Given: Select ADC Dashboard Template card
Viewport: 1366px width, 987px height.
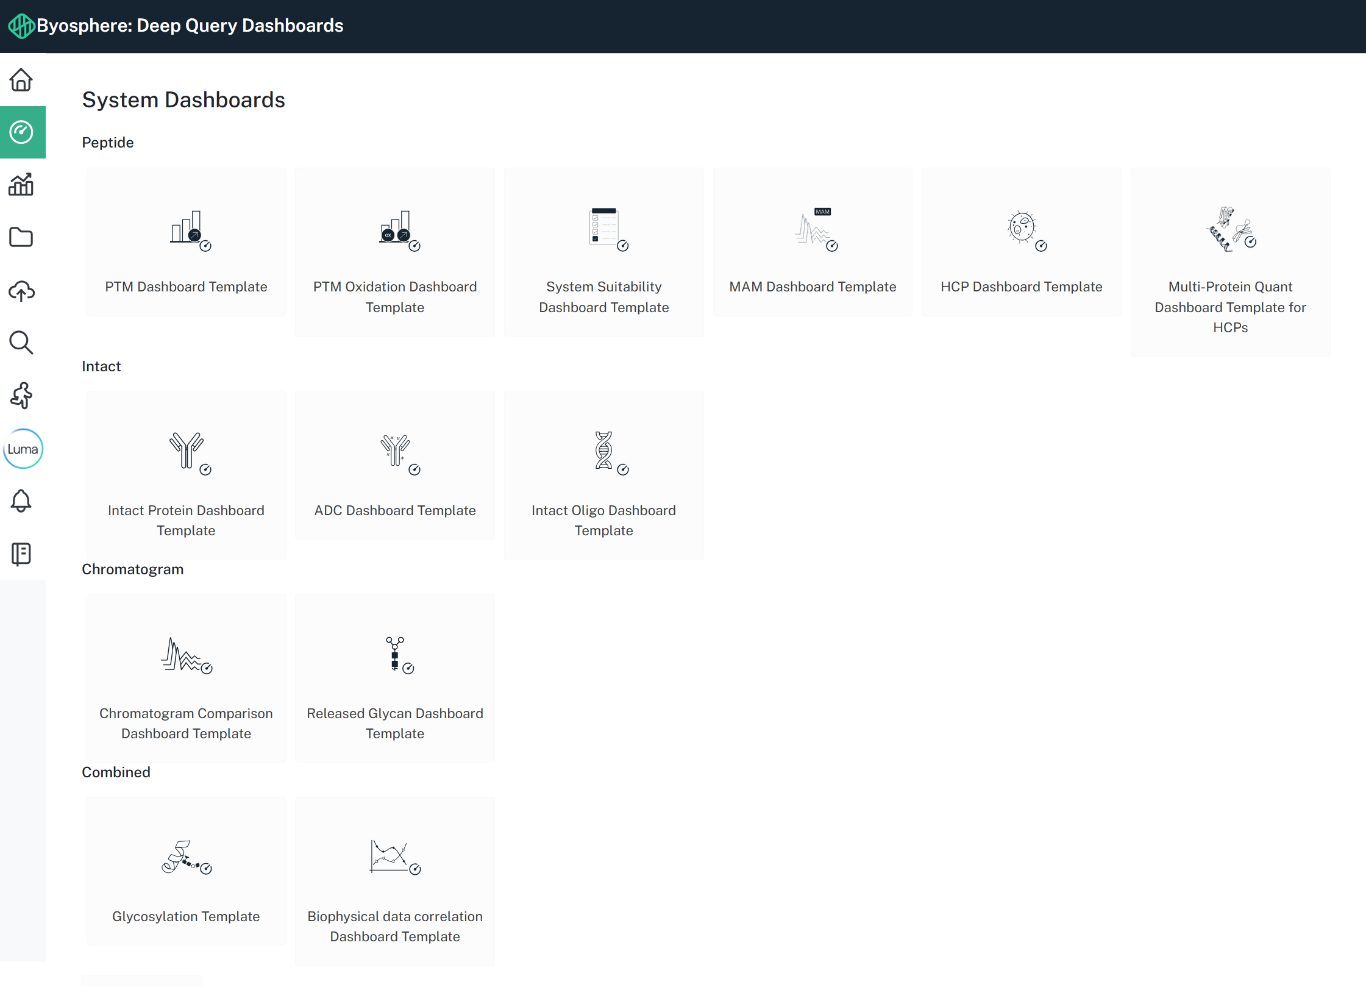Looking at the screenshot, I should point(395,465).
